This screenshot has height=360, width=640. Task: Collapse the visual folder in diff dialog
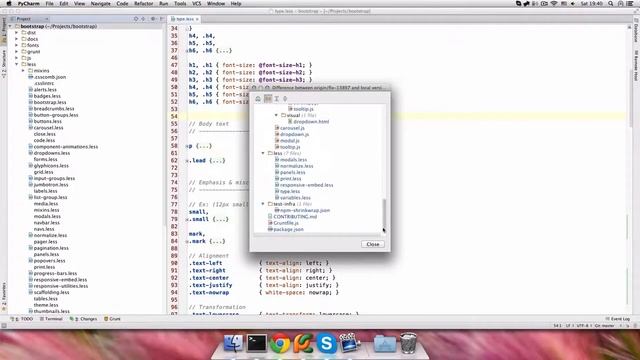[276, 116]
